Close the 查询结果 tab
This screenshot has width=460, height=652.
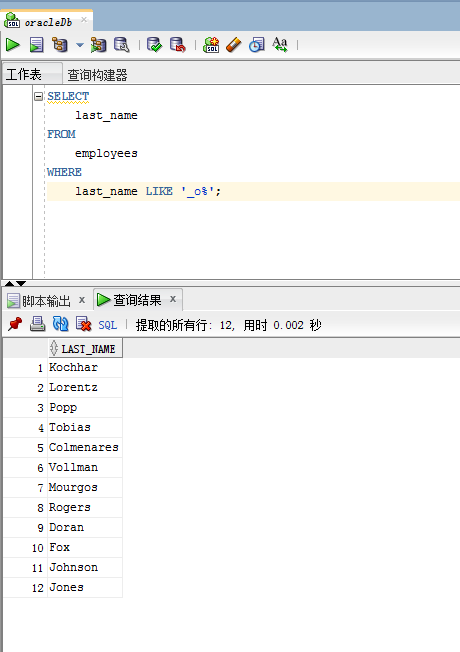pos(173,299)
